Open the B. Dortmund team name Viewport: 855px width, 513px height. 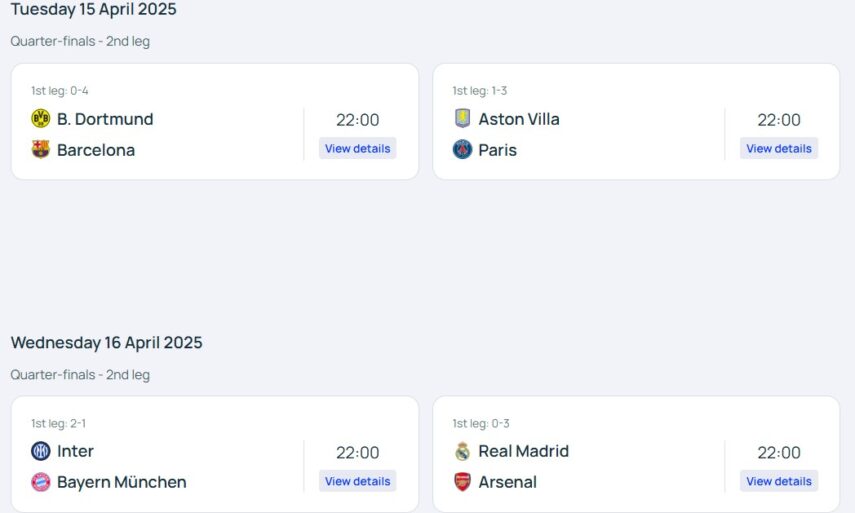pyautogui.click(x=105, y=119)
